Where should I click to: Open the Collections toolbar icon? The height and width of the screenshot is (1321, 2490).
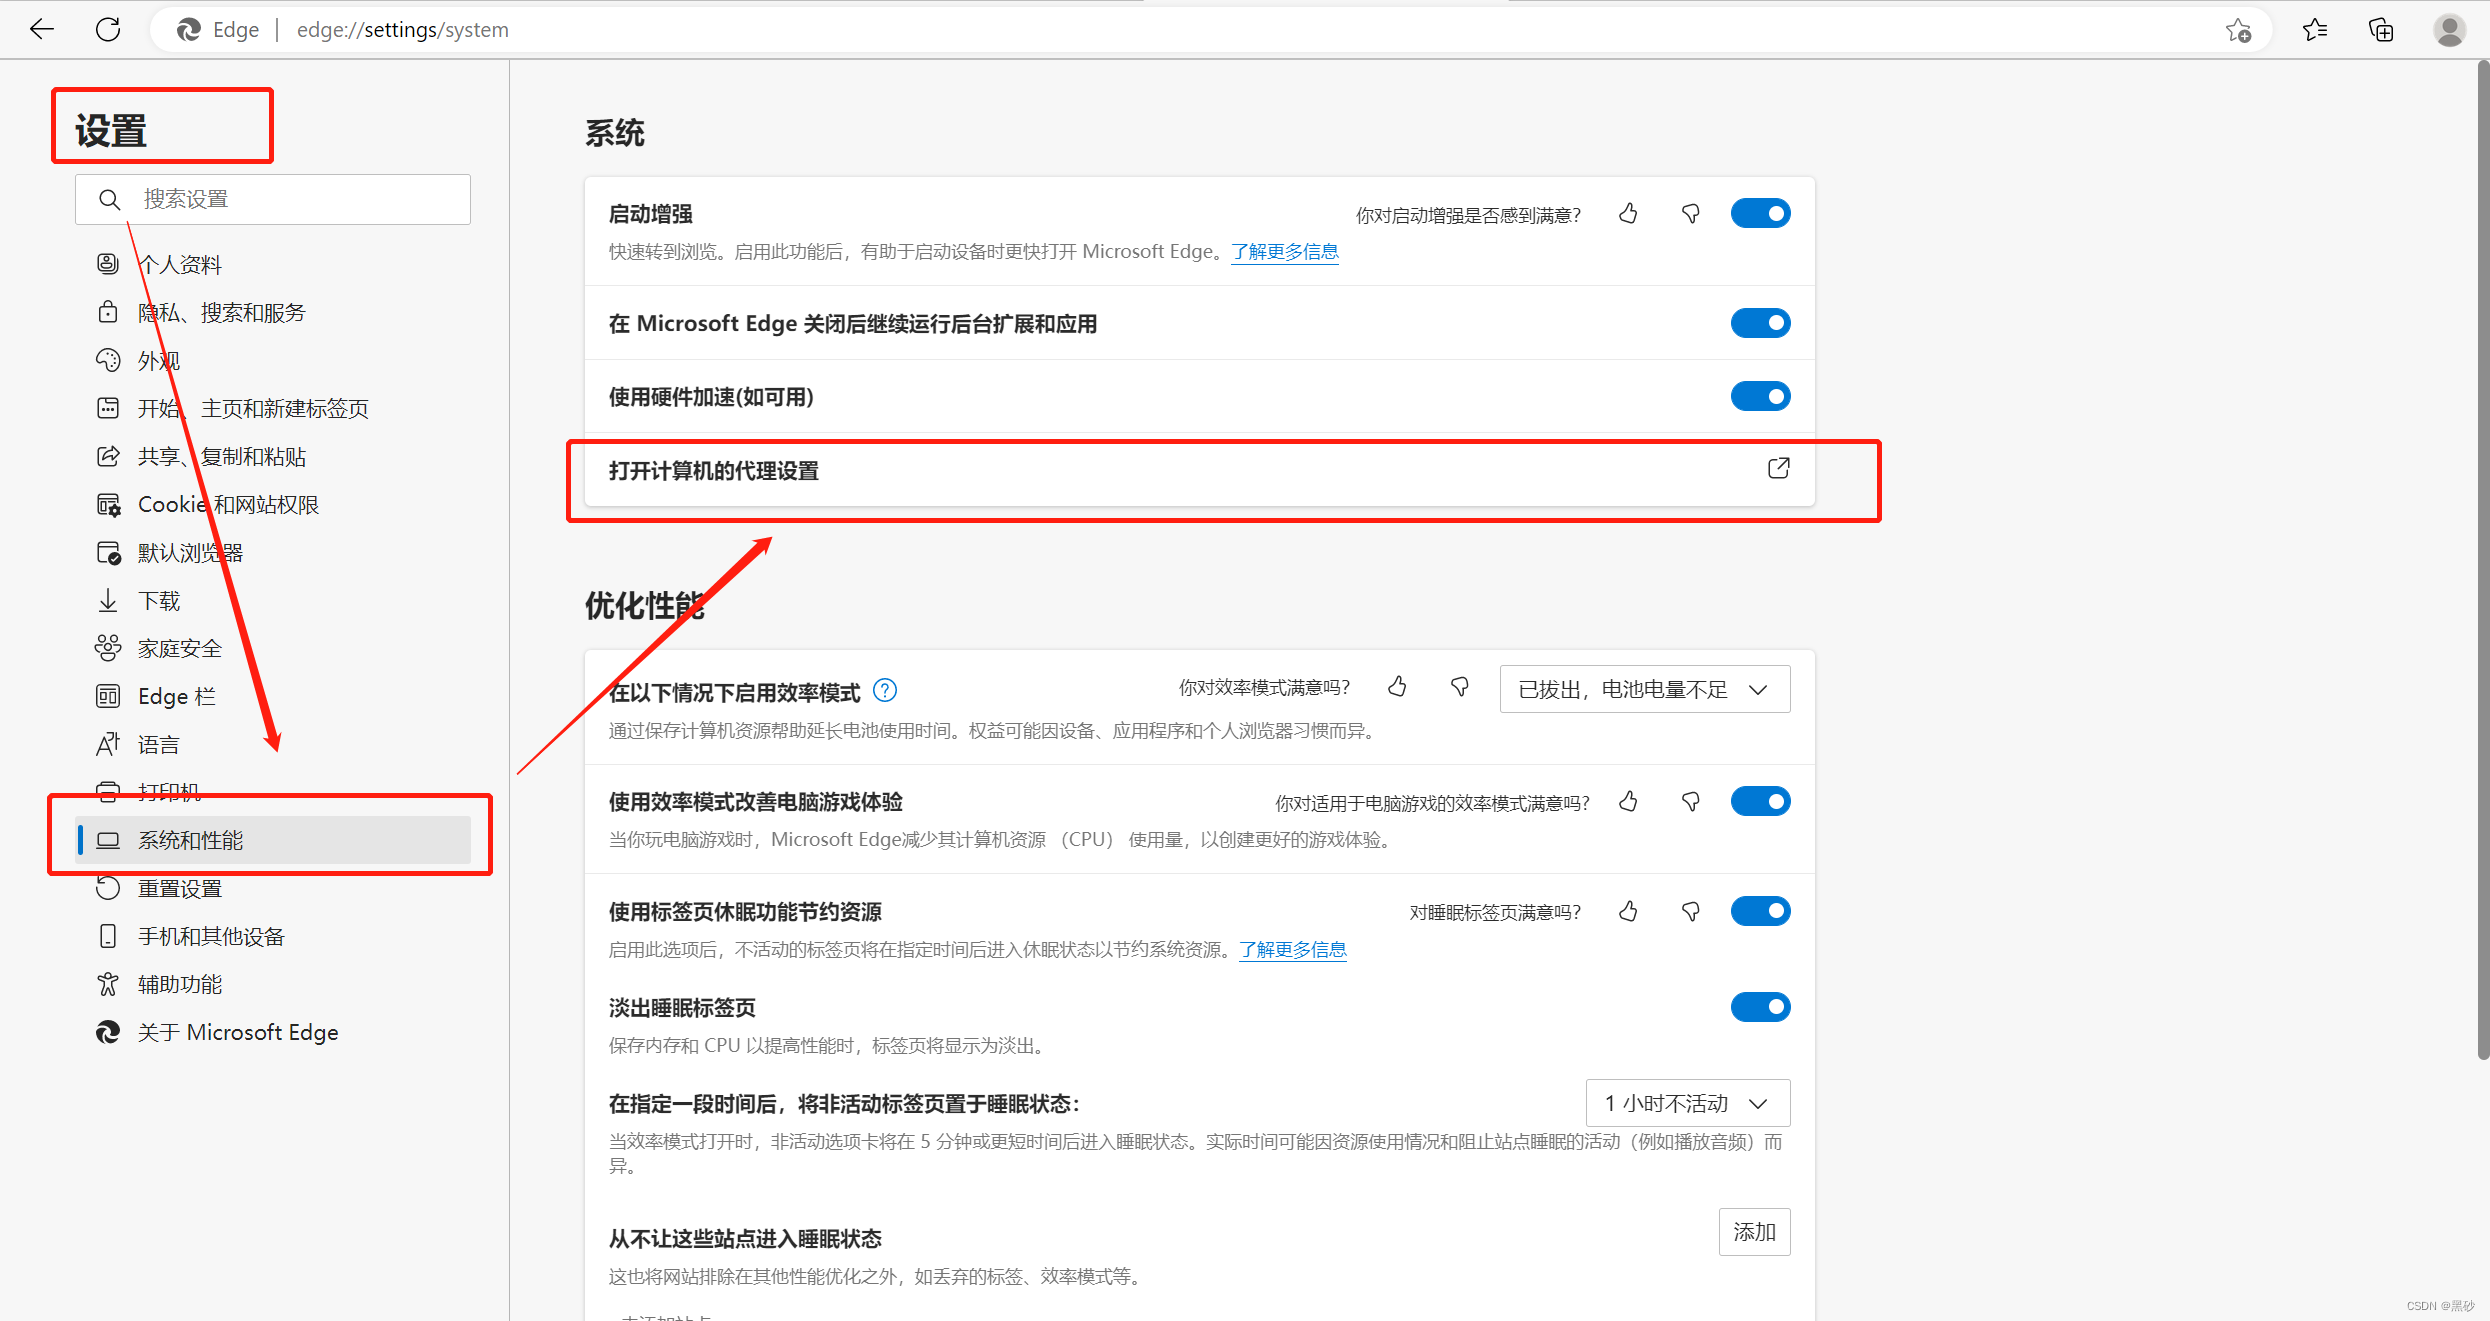pyautogui.click(x=2381, y=30)
